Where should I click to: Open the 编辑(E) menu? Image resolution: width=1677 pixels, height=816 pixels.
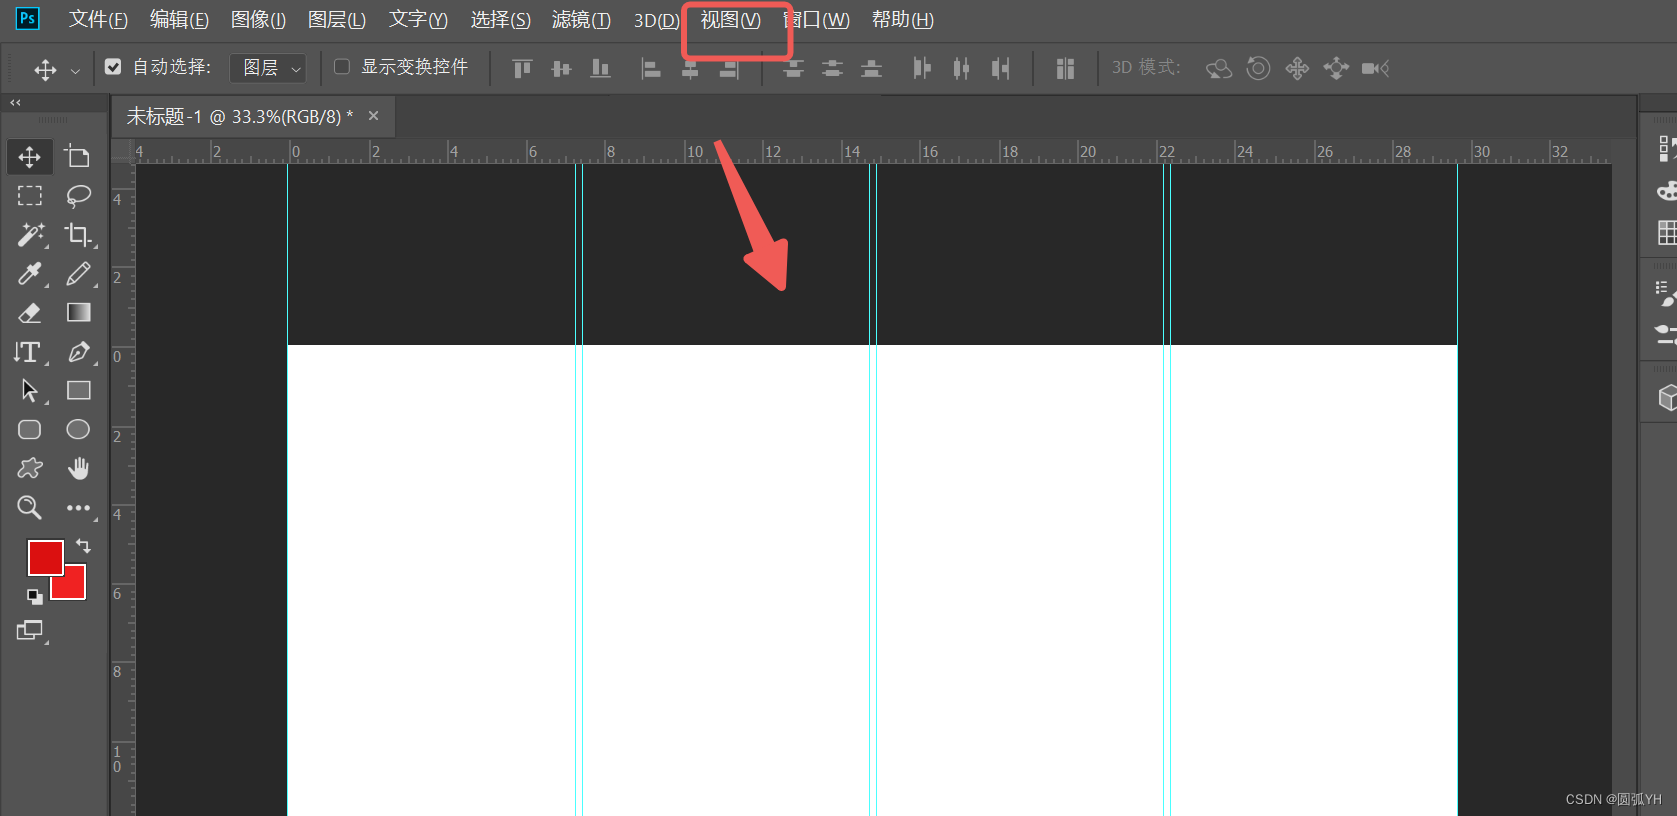point(179,20)
